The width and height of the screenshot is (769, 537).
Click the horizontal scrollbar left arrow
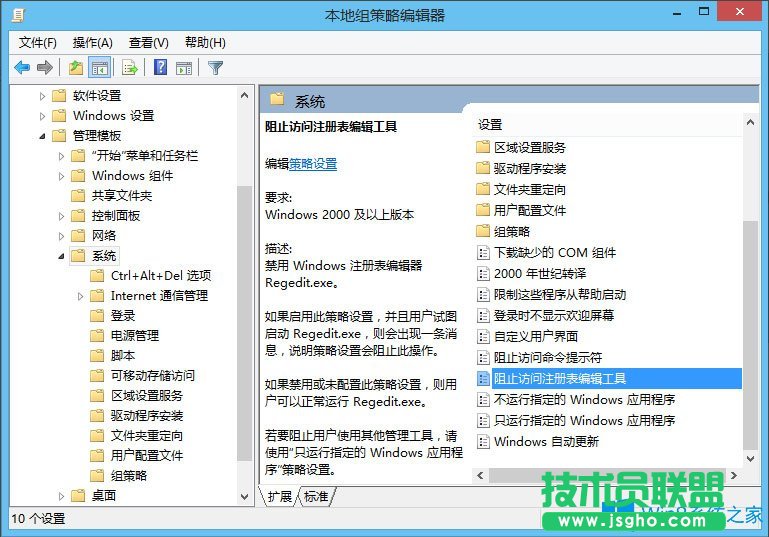point(480,475)
